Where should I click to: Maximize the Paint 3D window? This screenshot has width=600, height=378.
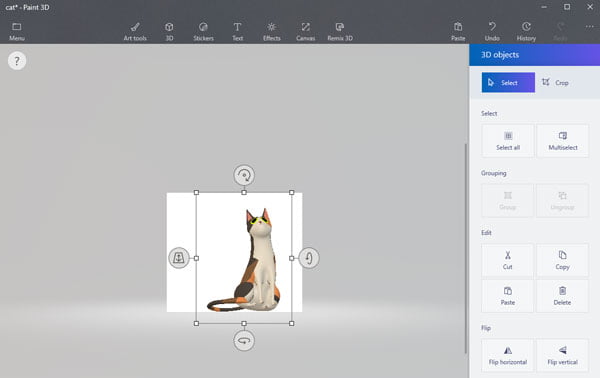(x=567, y=7)
